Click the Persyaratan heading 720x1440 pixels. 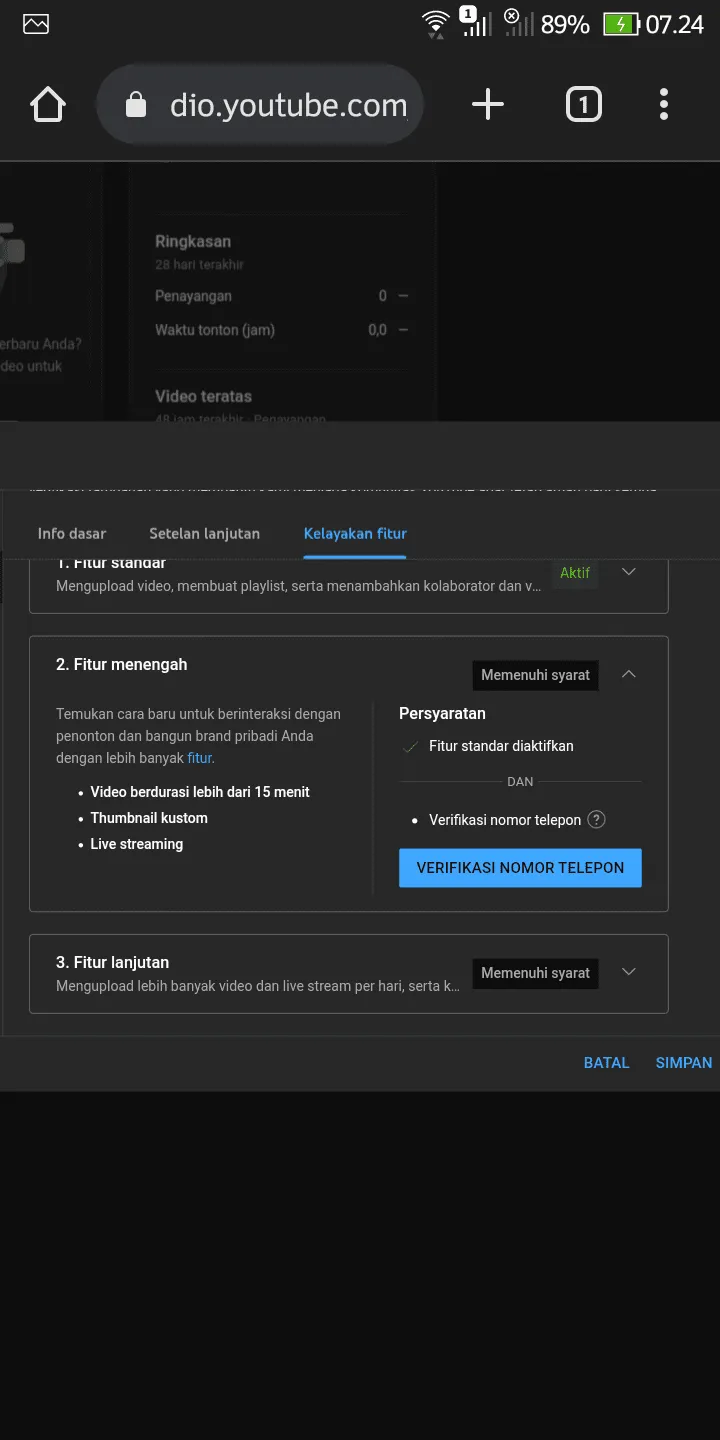[442, 714]
